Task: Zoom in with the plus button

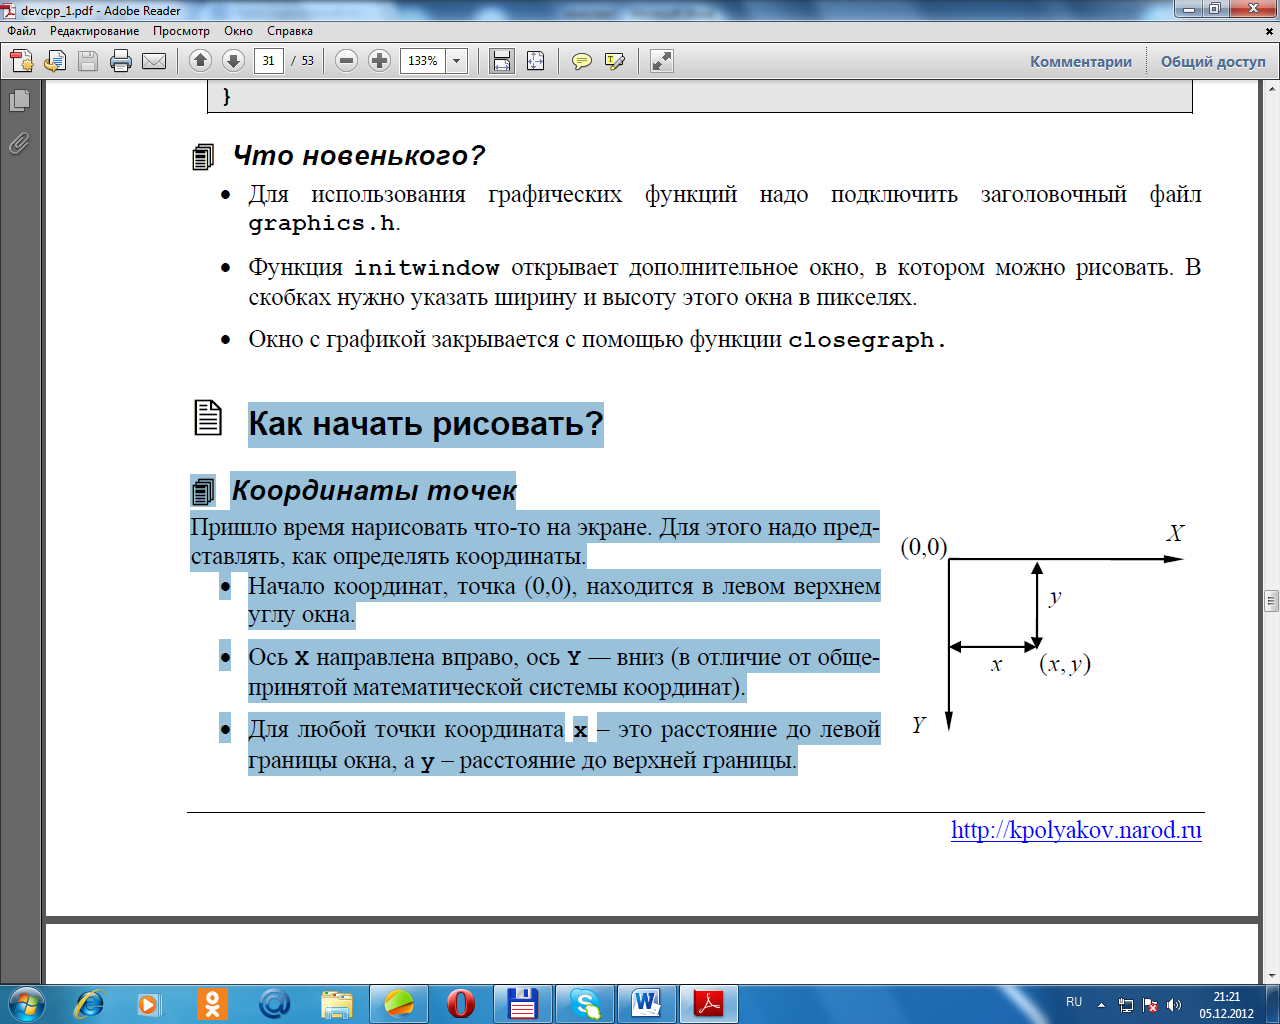Action: click(x=379, y=61)
